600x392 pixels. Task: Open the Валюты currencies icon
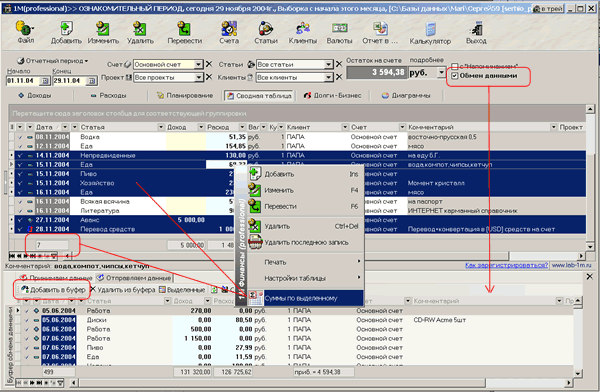339,32
